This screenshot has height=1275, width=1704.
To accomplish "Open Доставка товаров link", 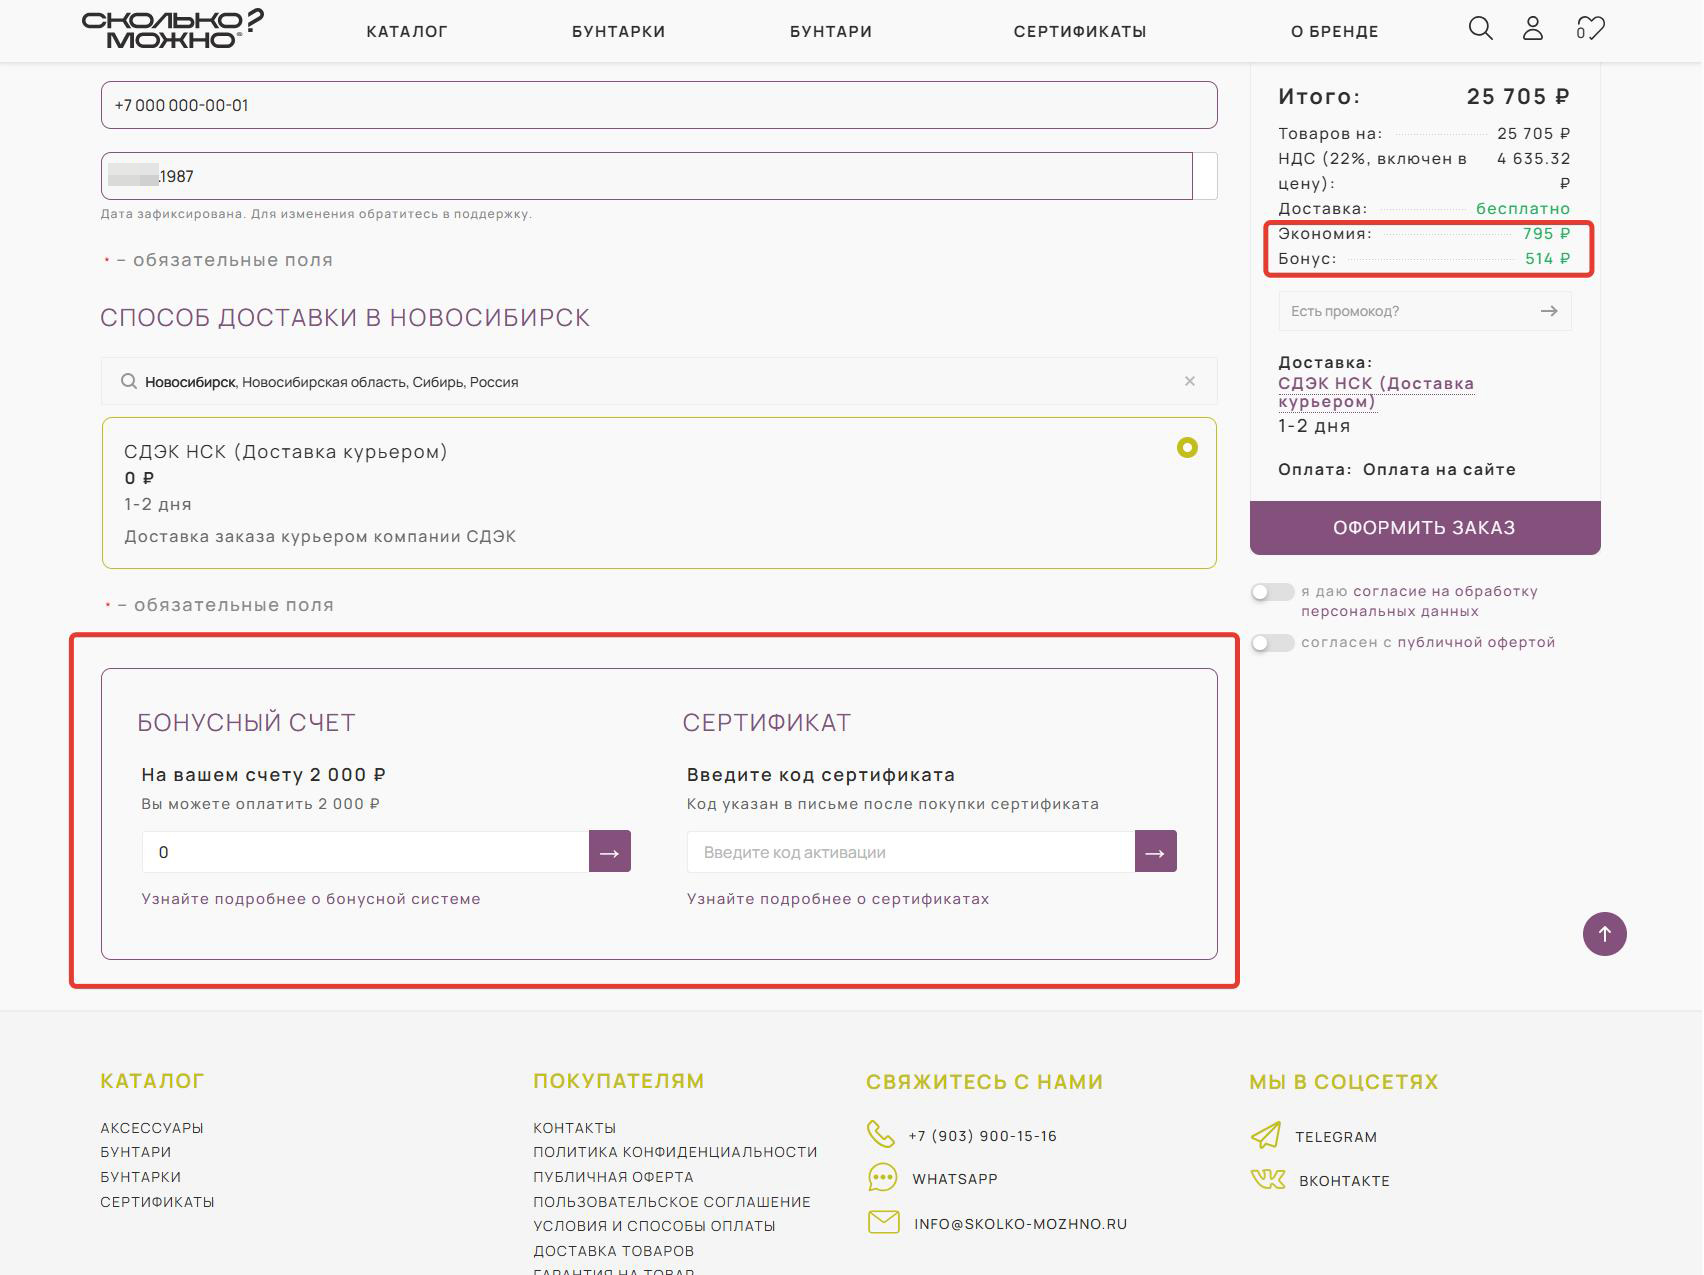I will click(x=613, y=1251).
